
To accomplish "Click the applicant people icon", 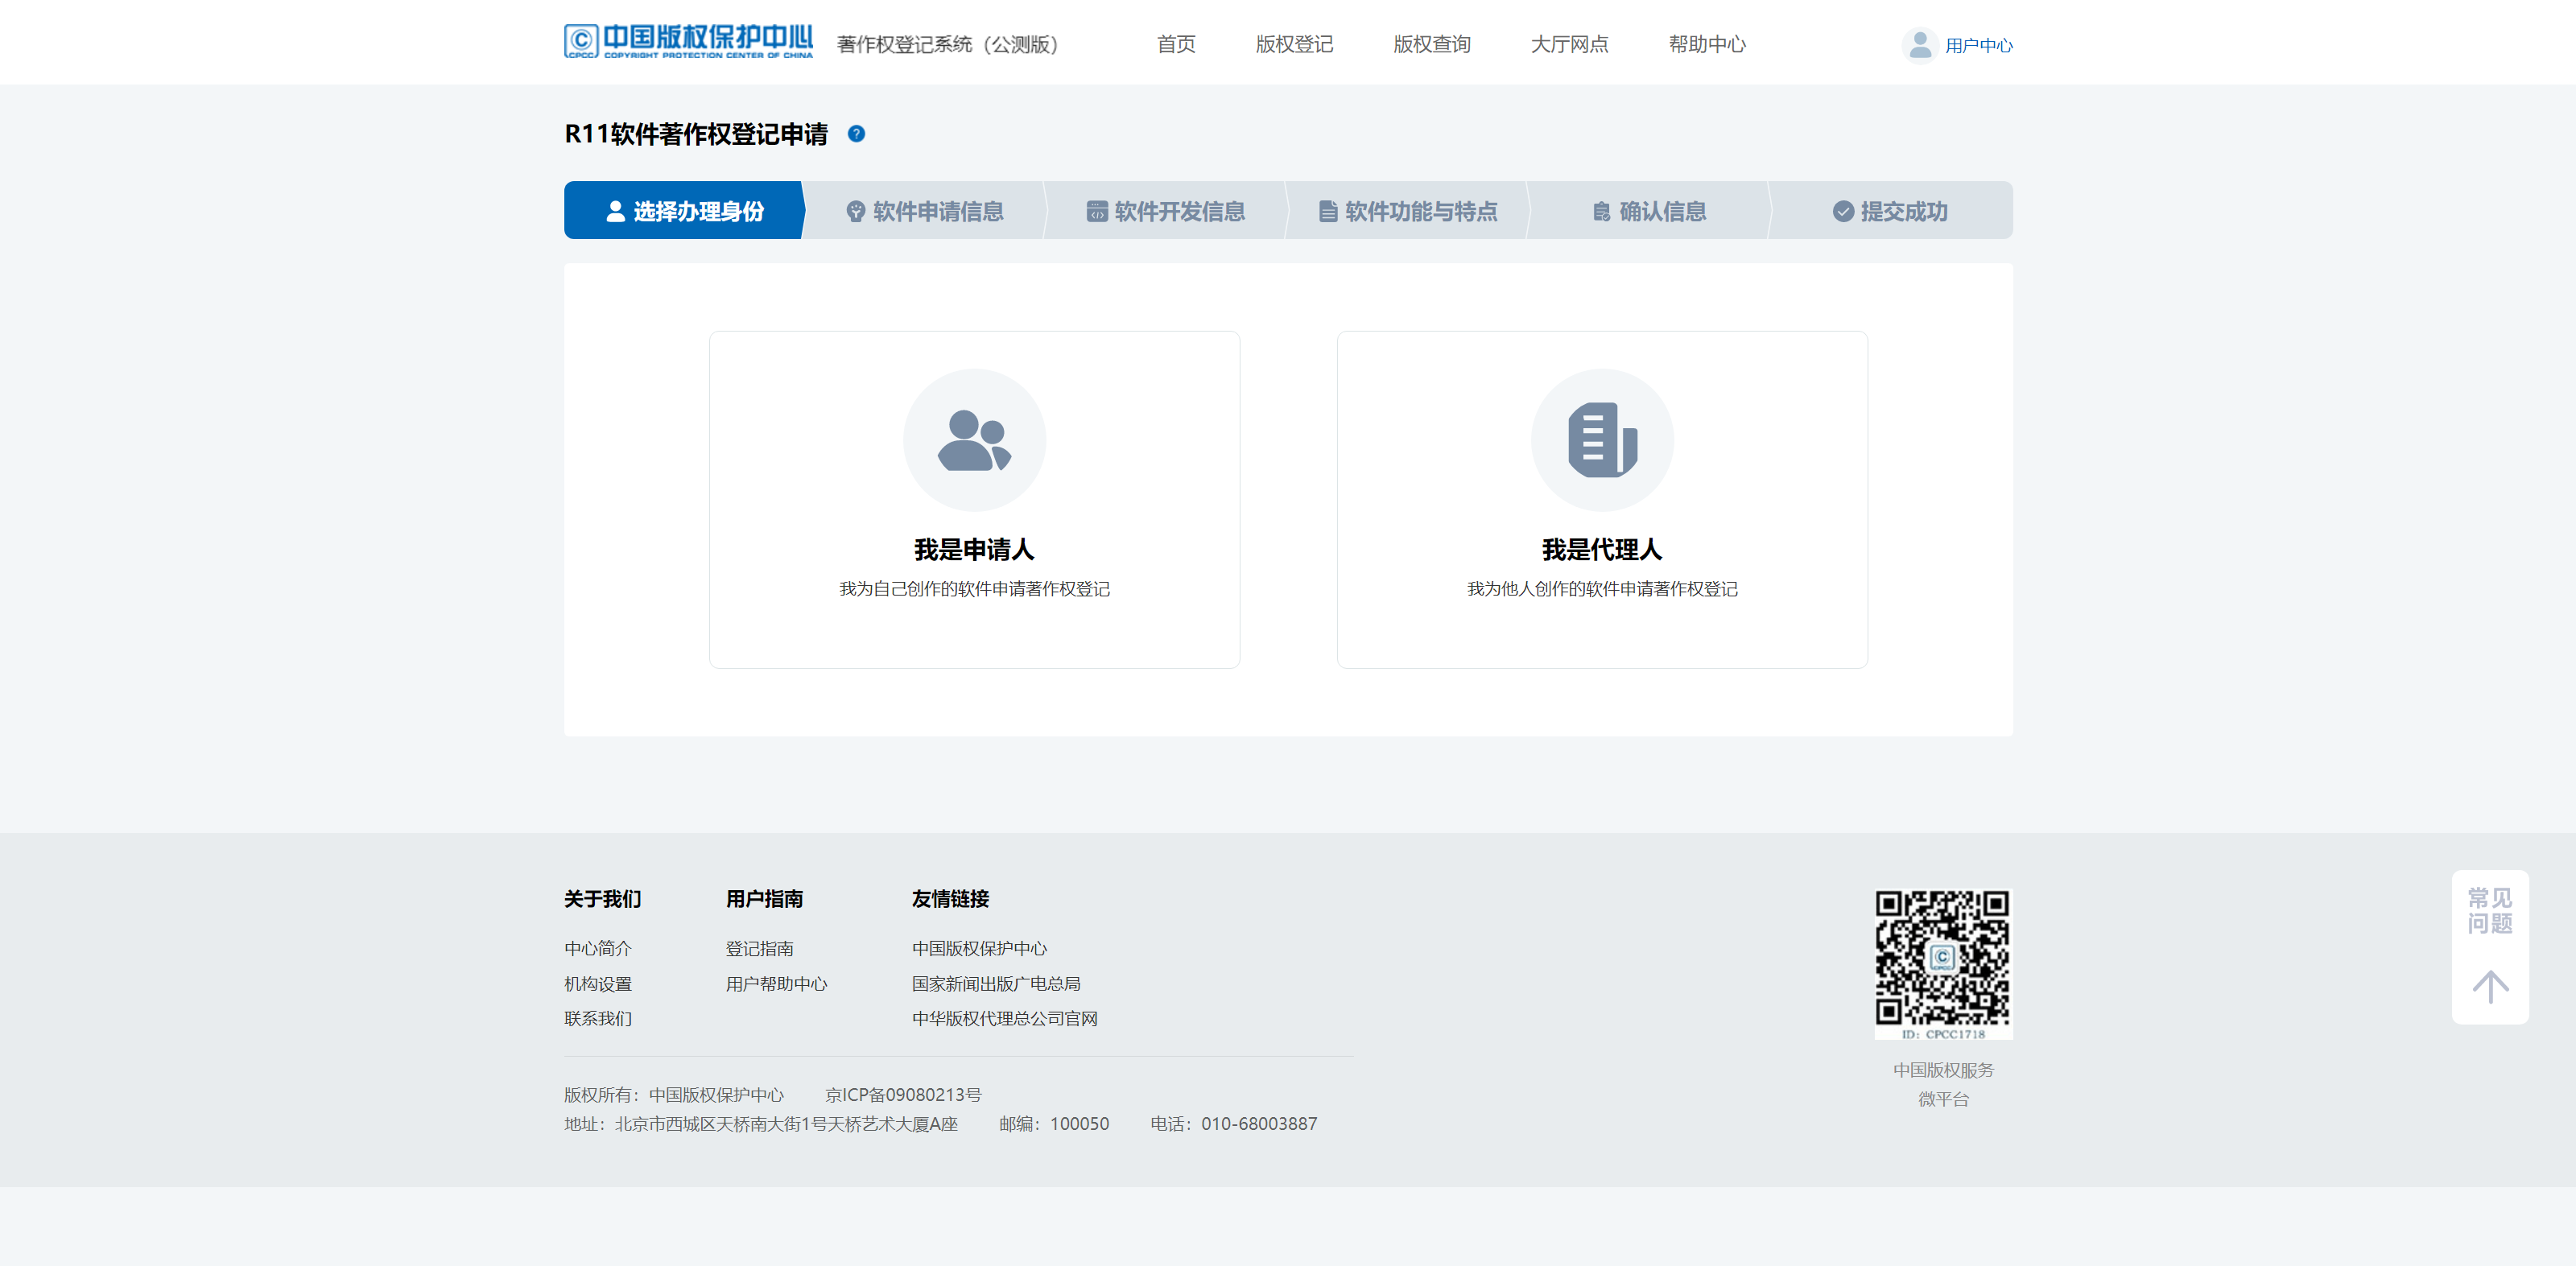I will click(974, 440).
